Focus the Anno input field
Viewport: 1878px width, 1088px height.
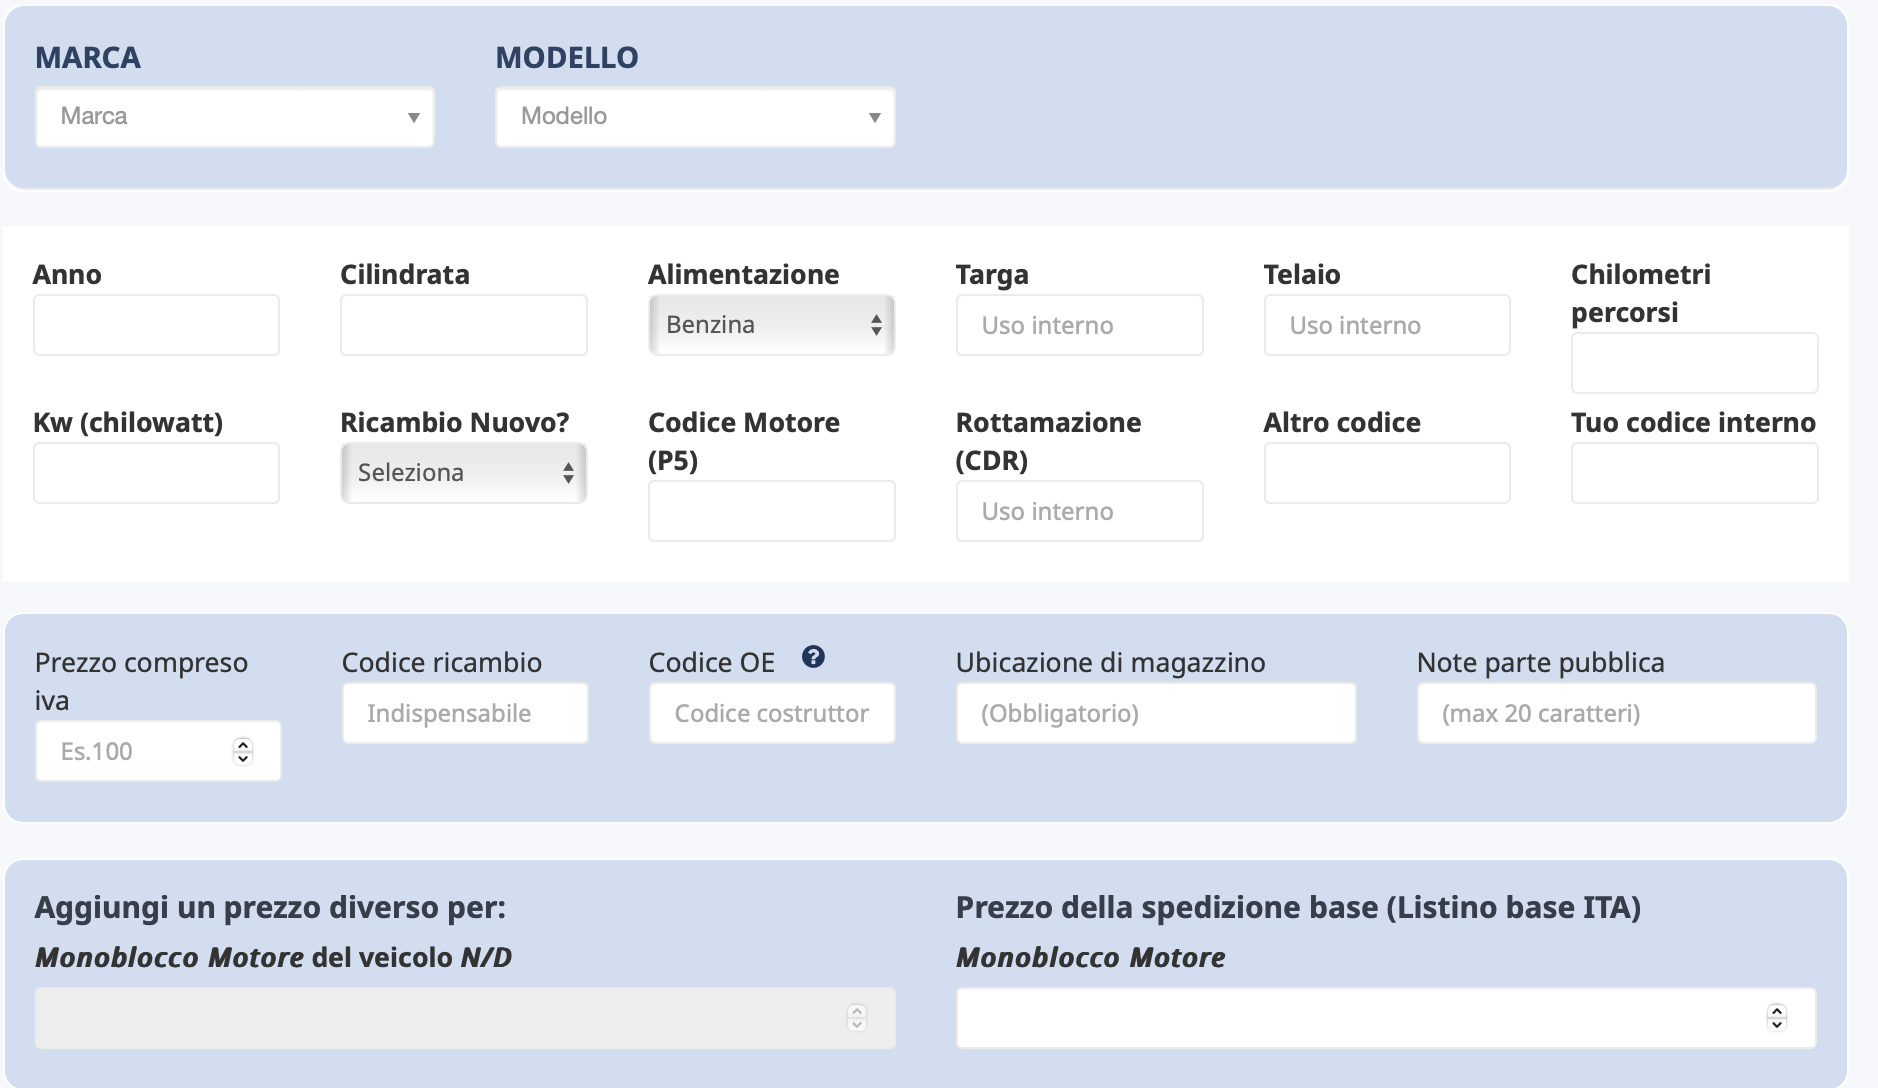(156, 325)
